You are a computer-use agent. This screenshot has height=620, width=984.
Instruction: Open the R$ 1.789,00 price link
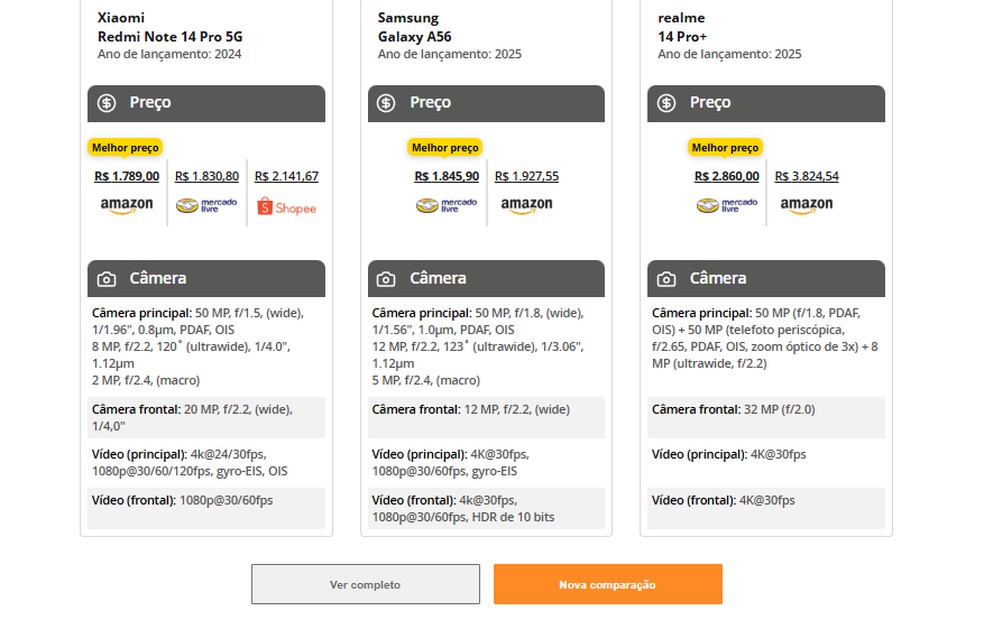pyautogui.click(x=126, y=176)
